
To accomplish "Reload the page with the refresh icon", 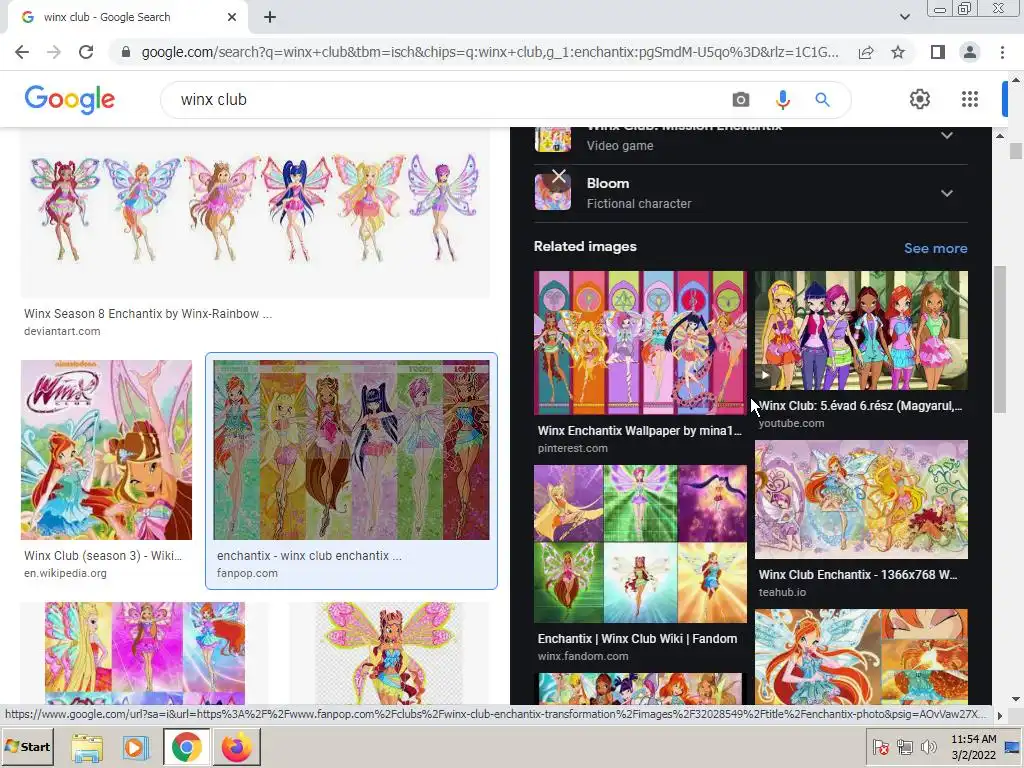I will click(x=86, y=52).
